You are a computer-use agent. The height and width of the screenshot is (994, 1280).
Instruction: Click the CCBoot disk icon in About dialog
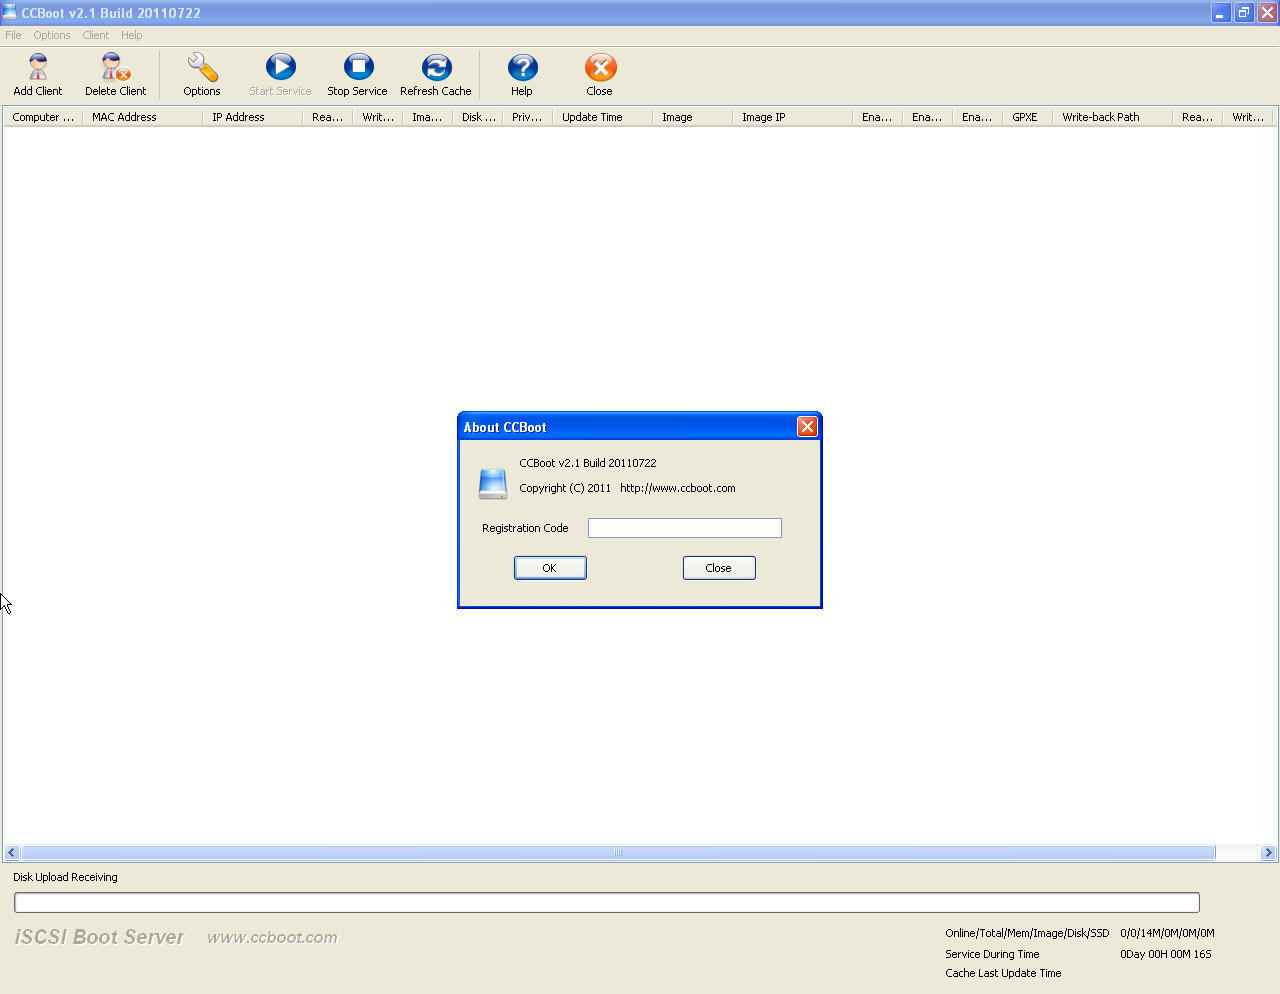[493, 483]
